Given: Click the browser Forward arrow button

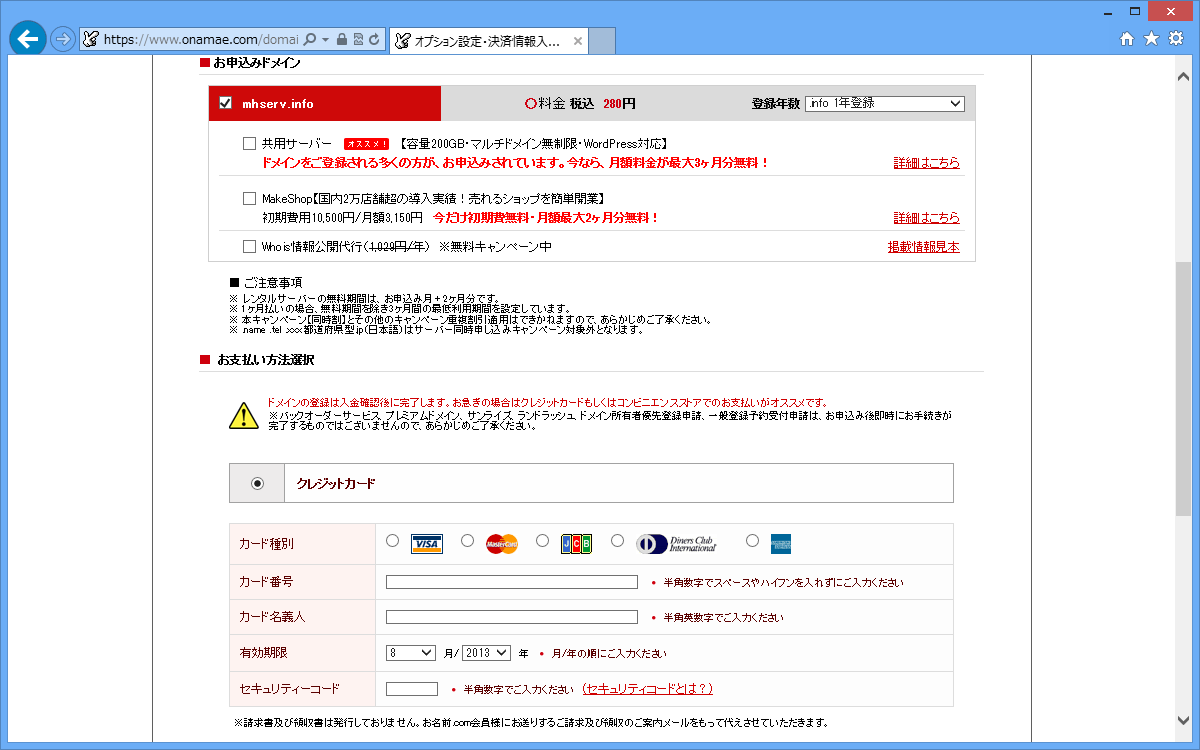Looking at the screenshot, I should pos(63,39).
